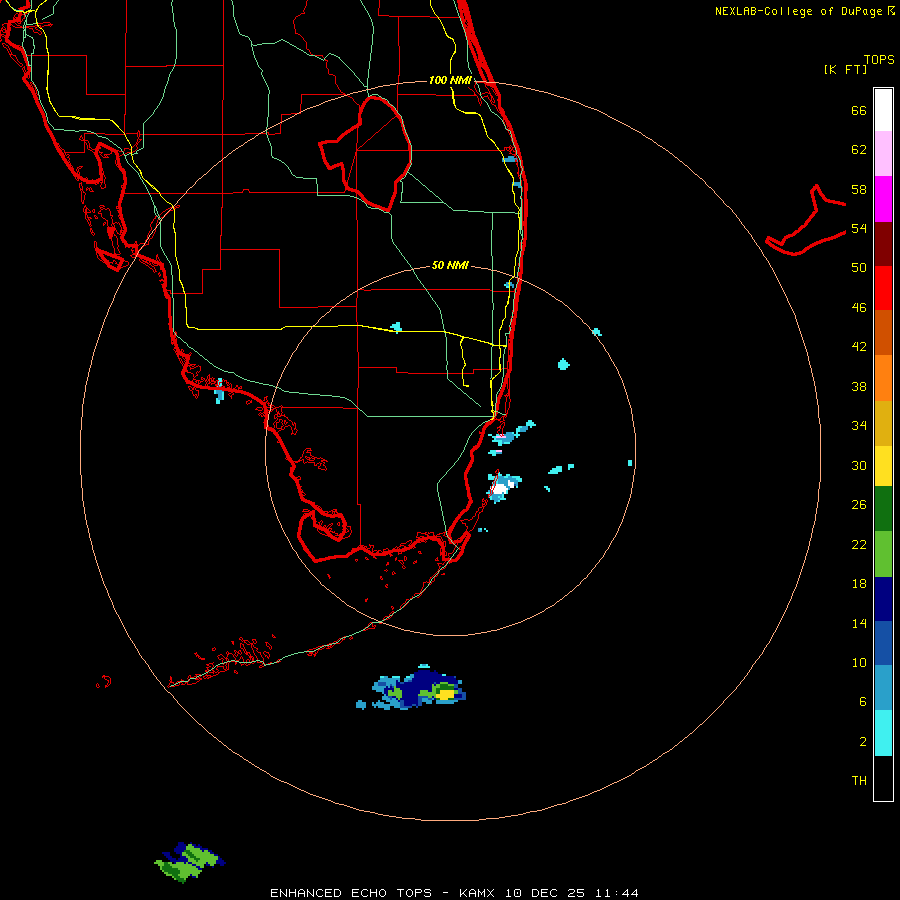900x900 pixels.
Task: Click the black TH threshold swatch
Action: (883, 778)
